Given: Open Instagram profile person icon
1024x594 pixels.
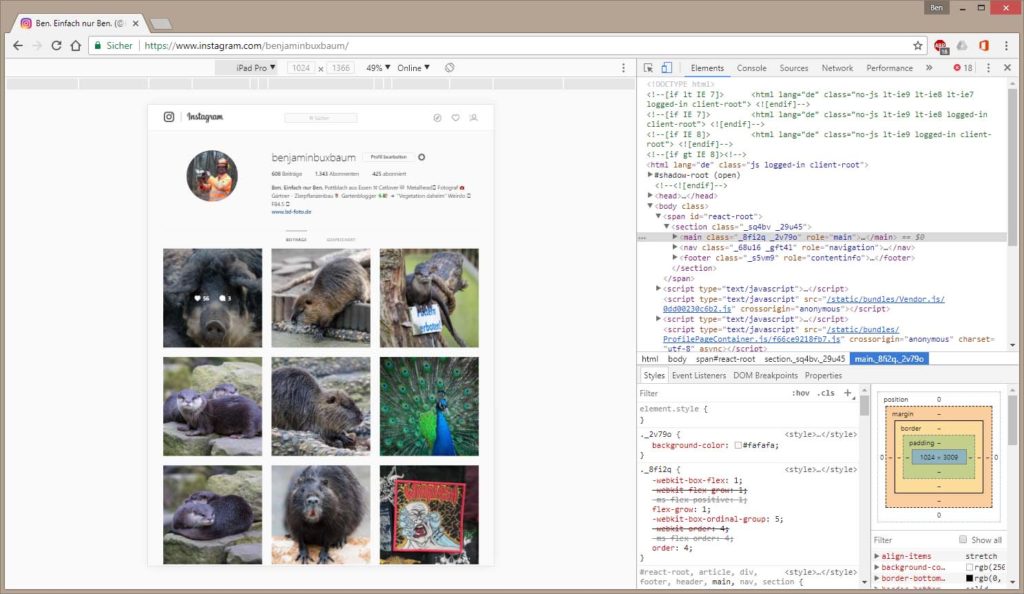Looking at the screenshot, I should (x=473, y=117).
